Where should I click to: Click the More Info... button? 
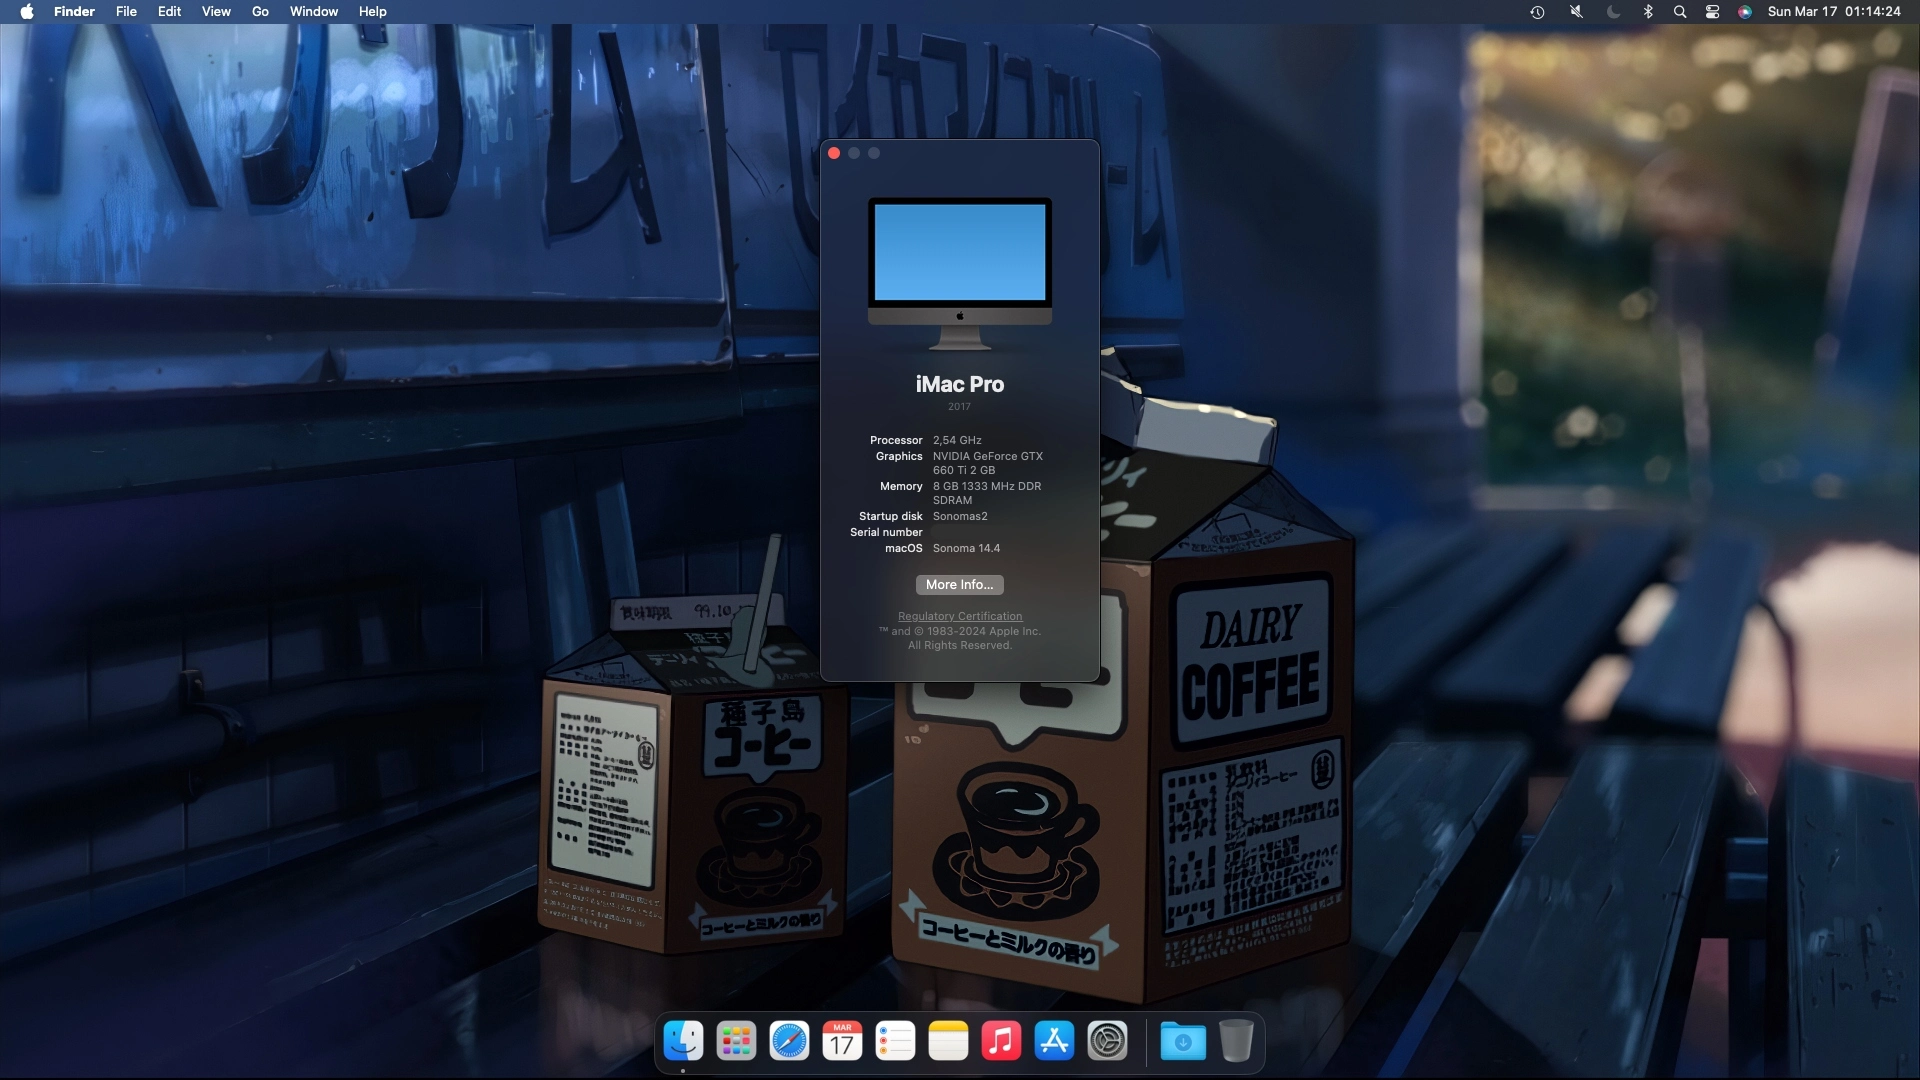click(959, 585)
